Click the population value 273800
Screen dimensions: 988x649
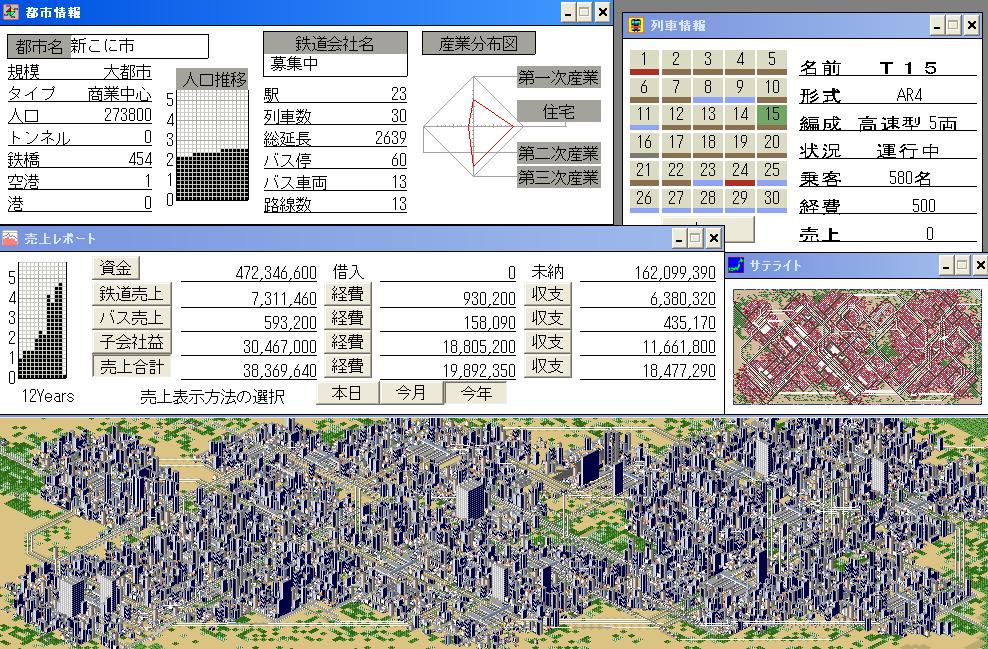(x=128, y=115)
